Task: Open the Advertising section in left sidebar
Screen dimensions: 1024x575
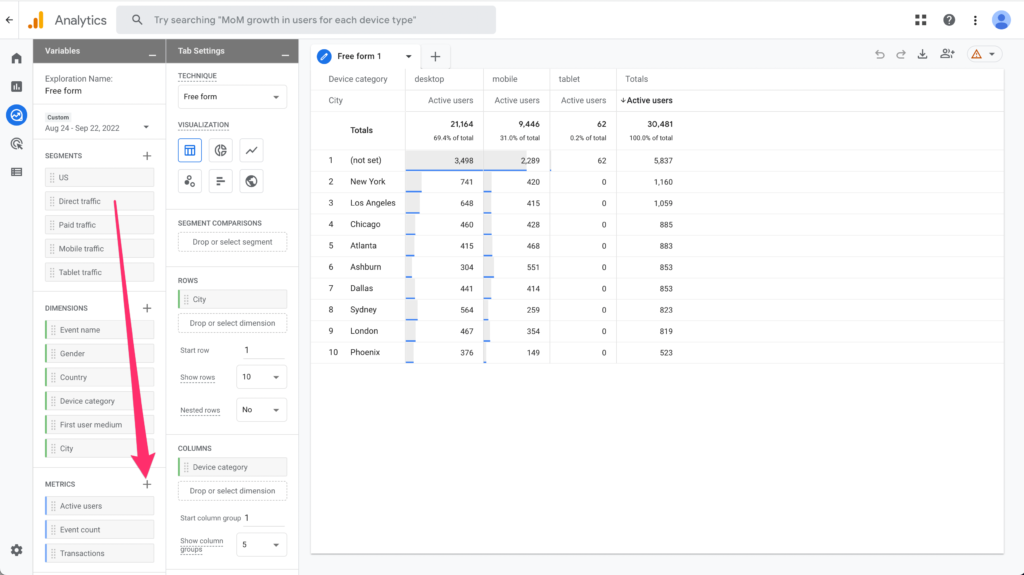Action: tap(16, 143)
